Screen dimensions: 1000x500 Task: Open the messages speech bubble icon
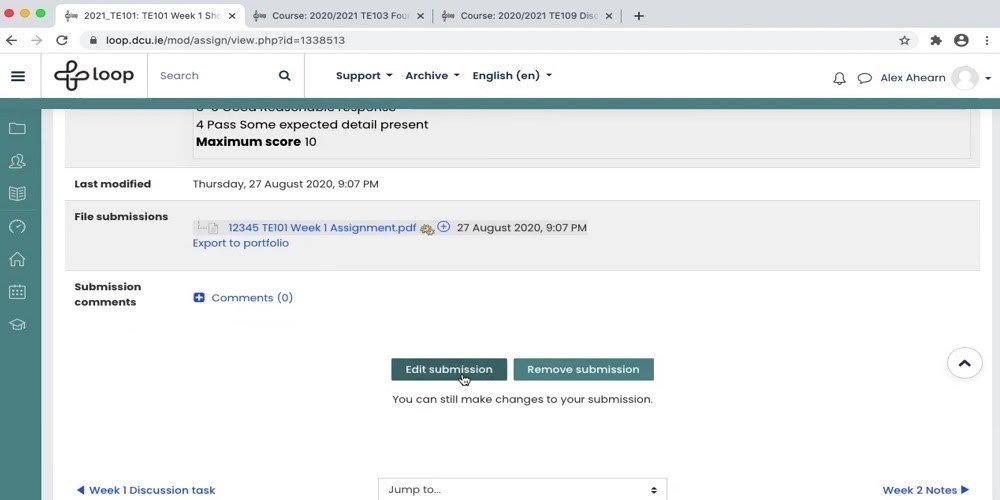tap(864, 78)
